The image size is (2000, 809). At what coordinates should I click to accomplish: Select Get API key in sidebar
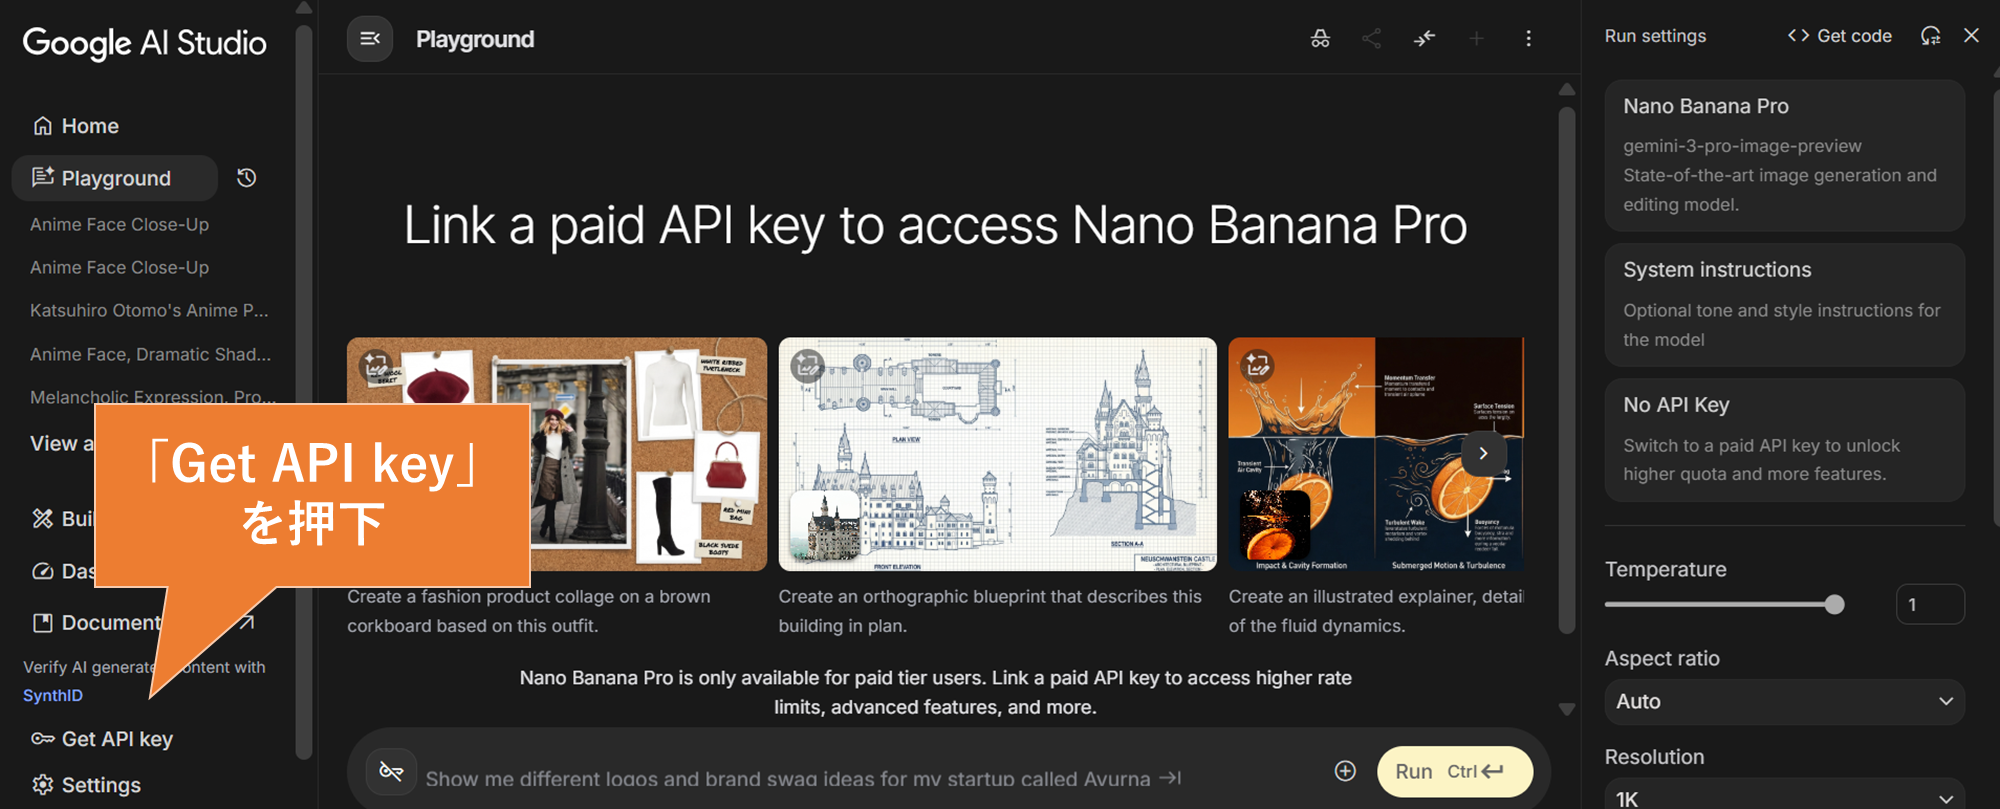[116, 739]
